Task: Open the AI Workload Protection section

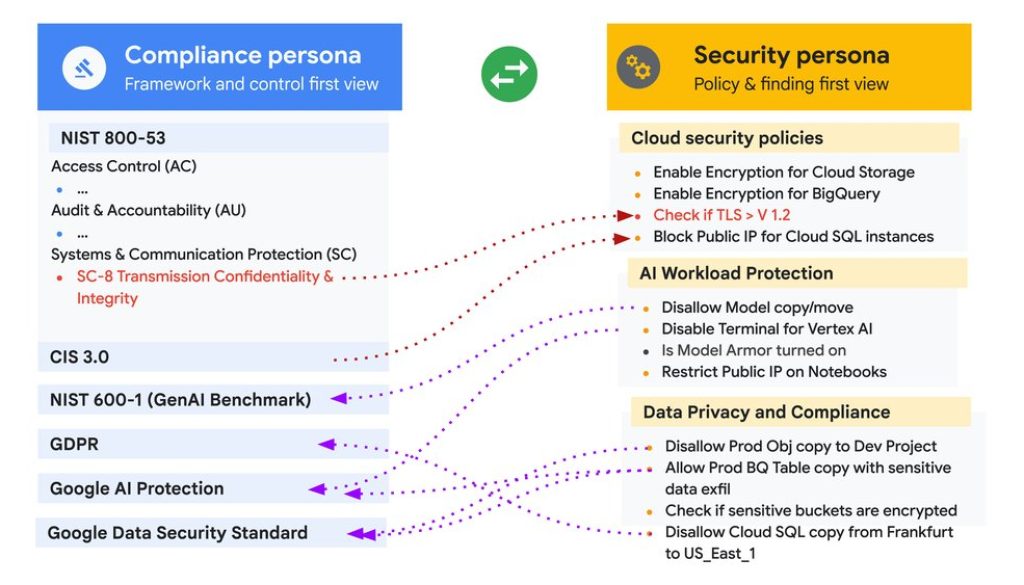Action: [x=736, y=273]
